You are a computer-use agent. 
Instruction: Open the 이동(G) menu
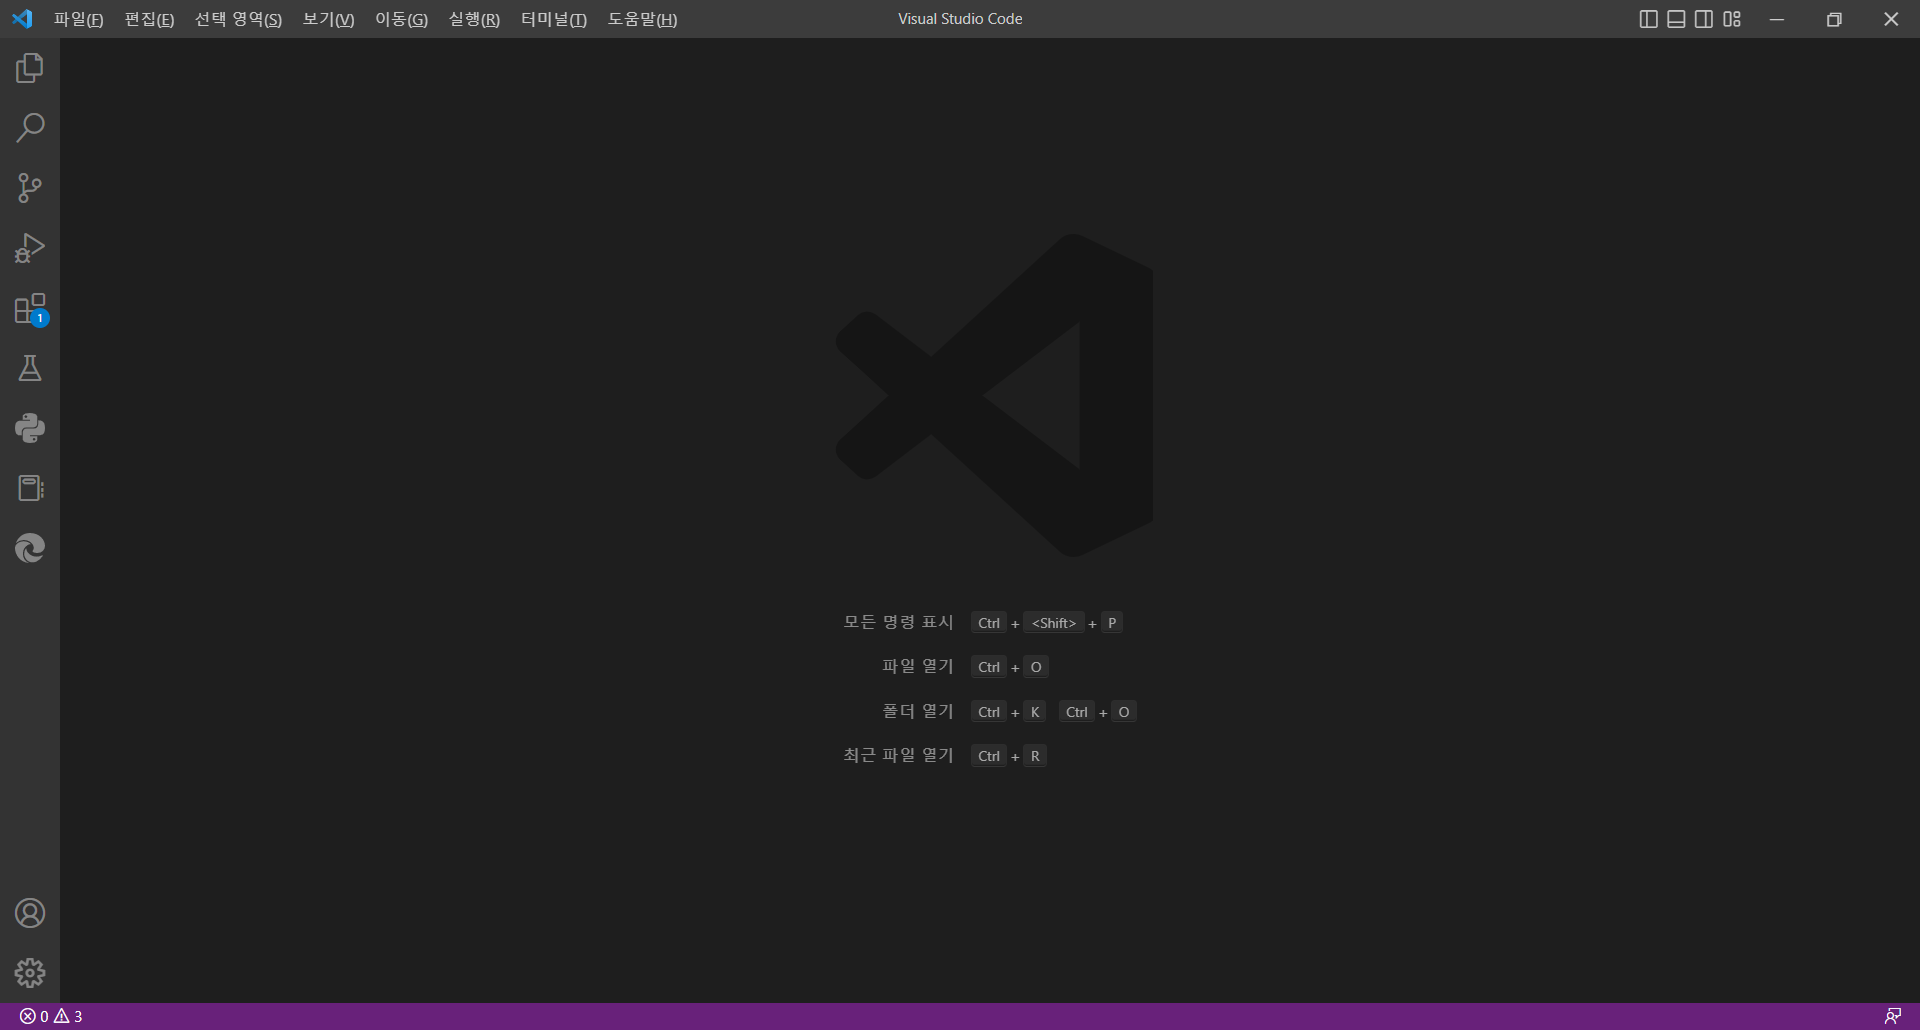click(401, 19)
